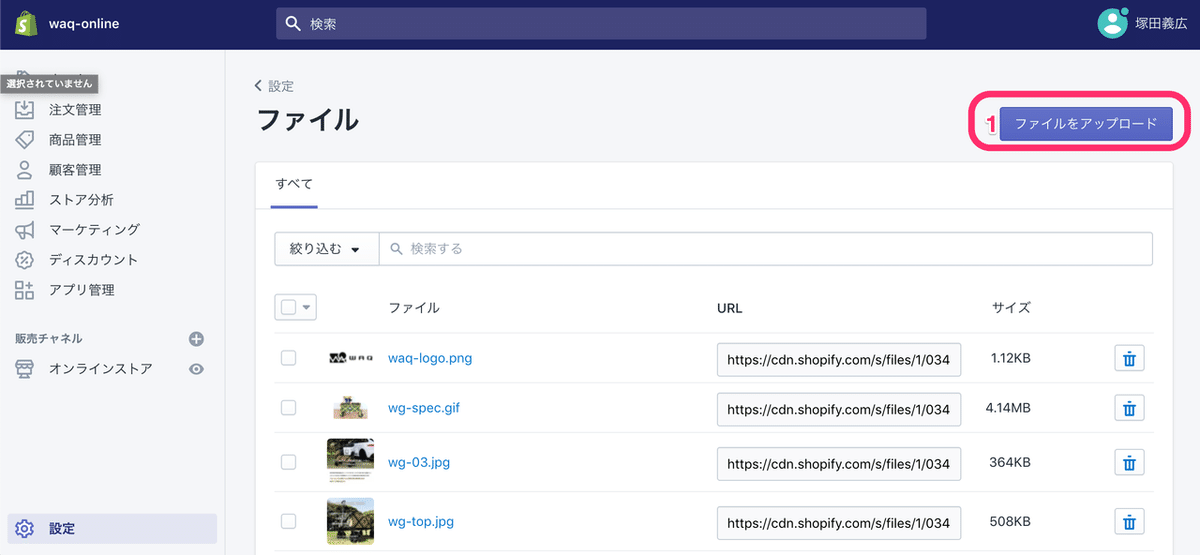The image size is (1200, 555).
Task: Click the 塚田義広 user name
Action: (x=1162, y=24)
